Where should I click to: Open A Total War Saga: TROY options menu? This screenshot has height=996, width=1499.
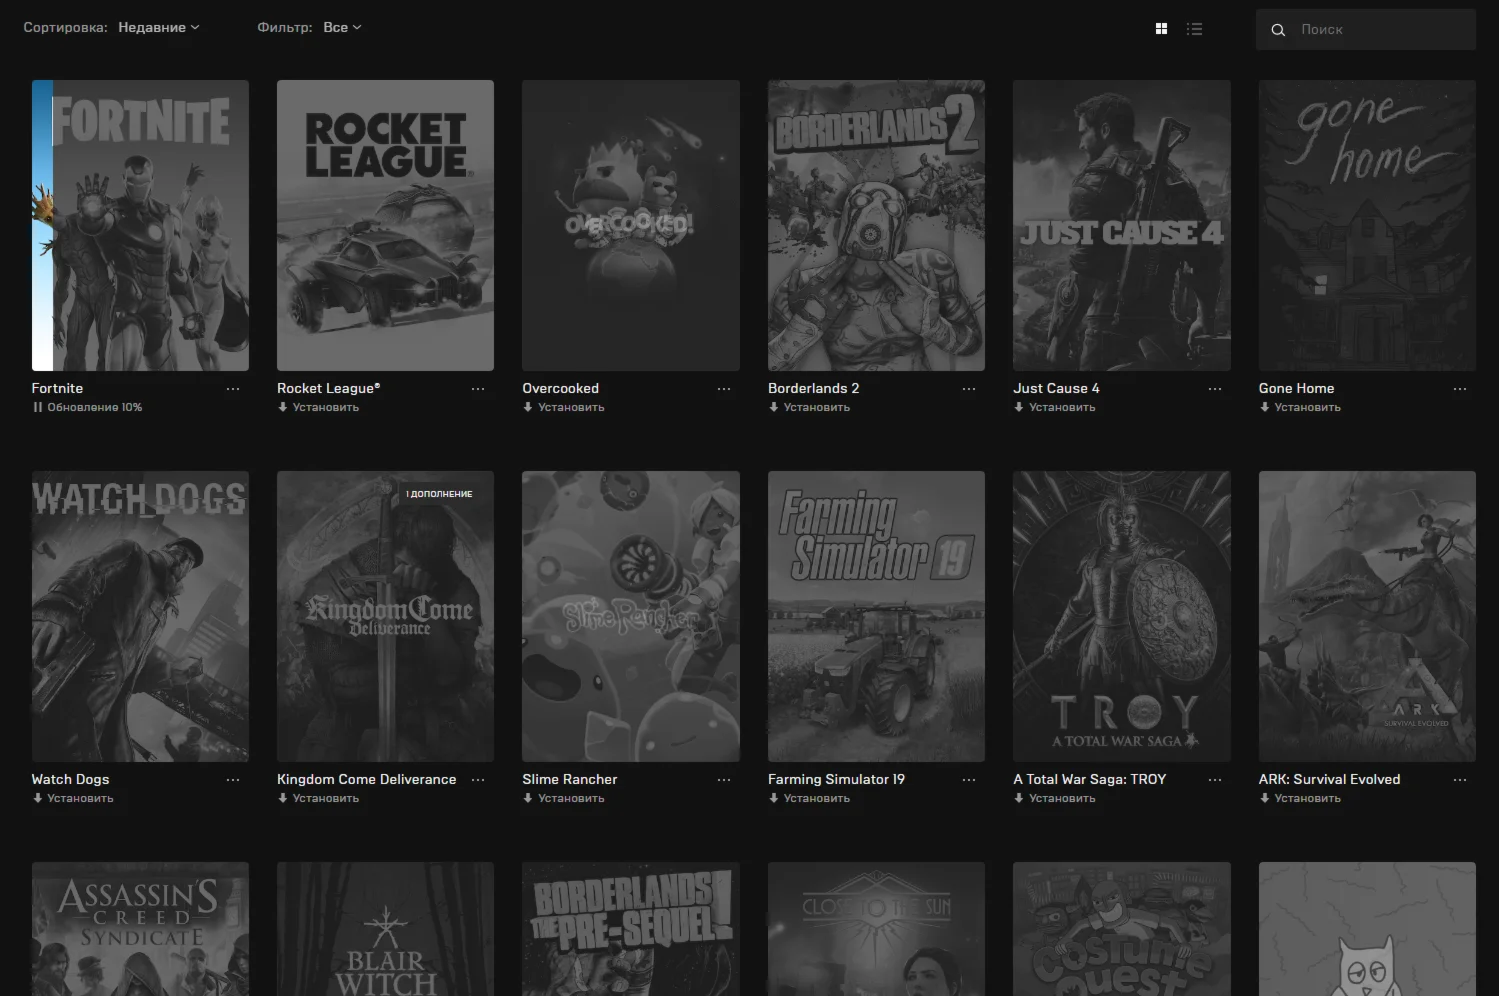point(1215,780)
